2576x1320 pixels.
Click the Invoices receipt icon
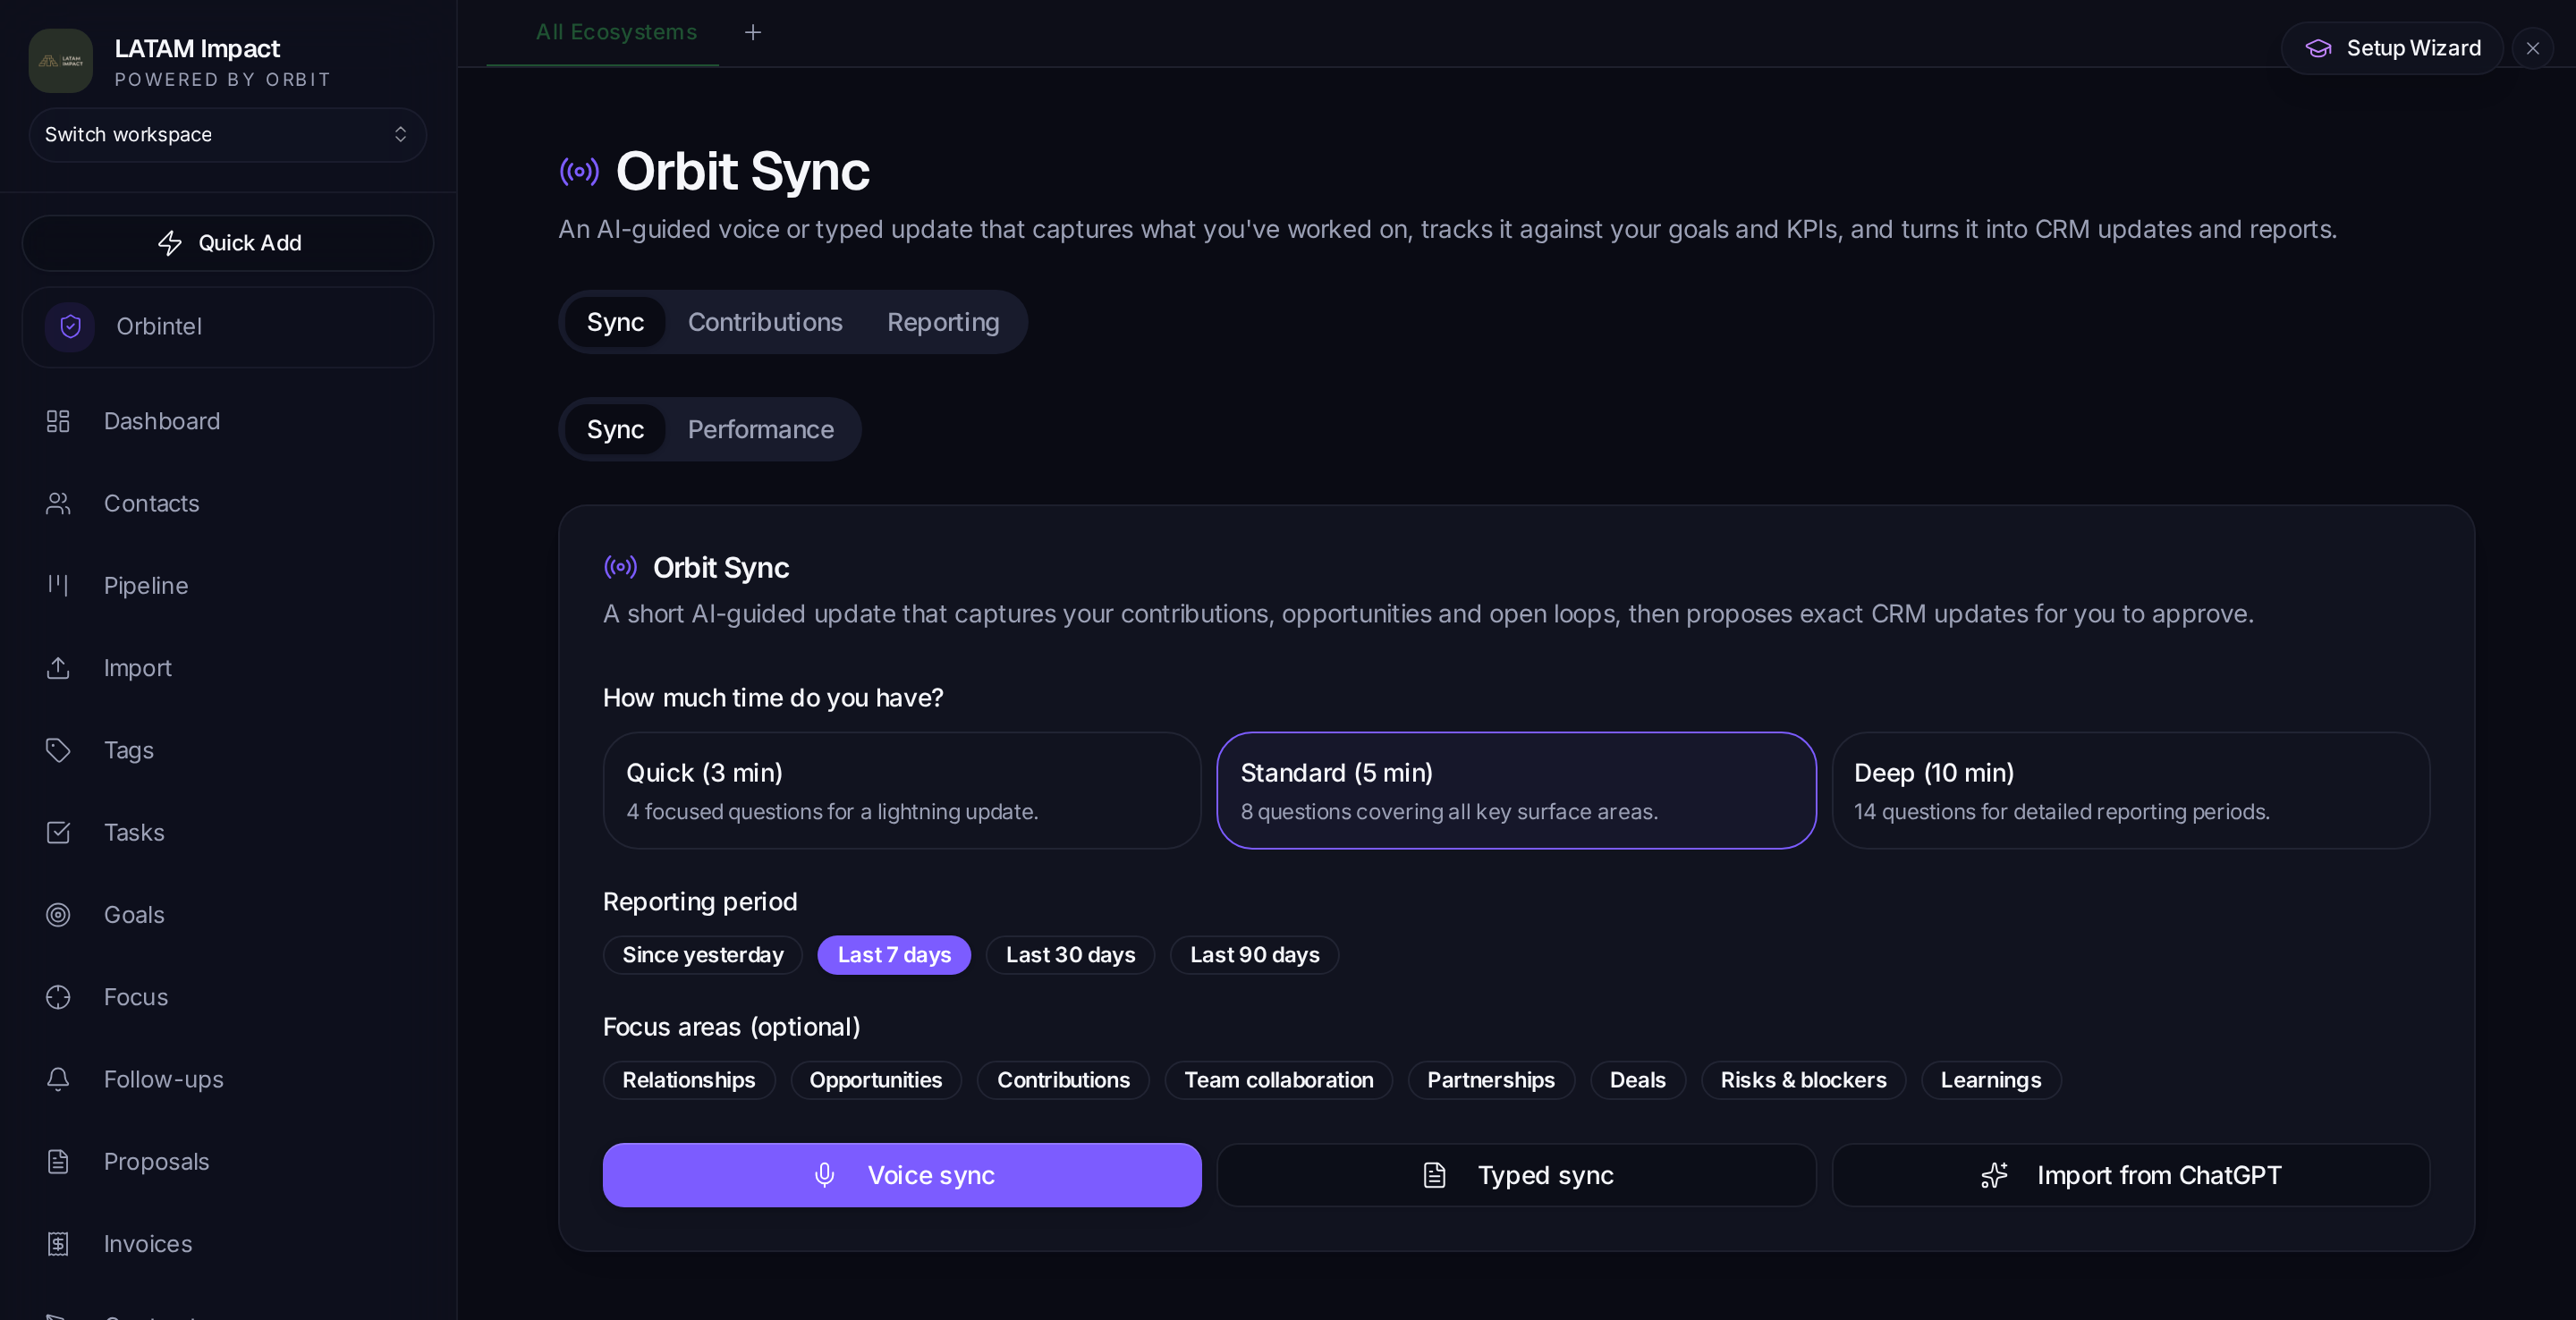pyautogui.click(x=58, y=1244)
